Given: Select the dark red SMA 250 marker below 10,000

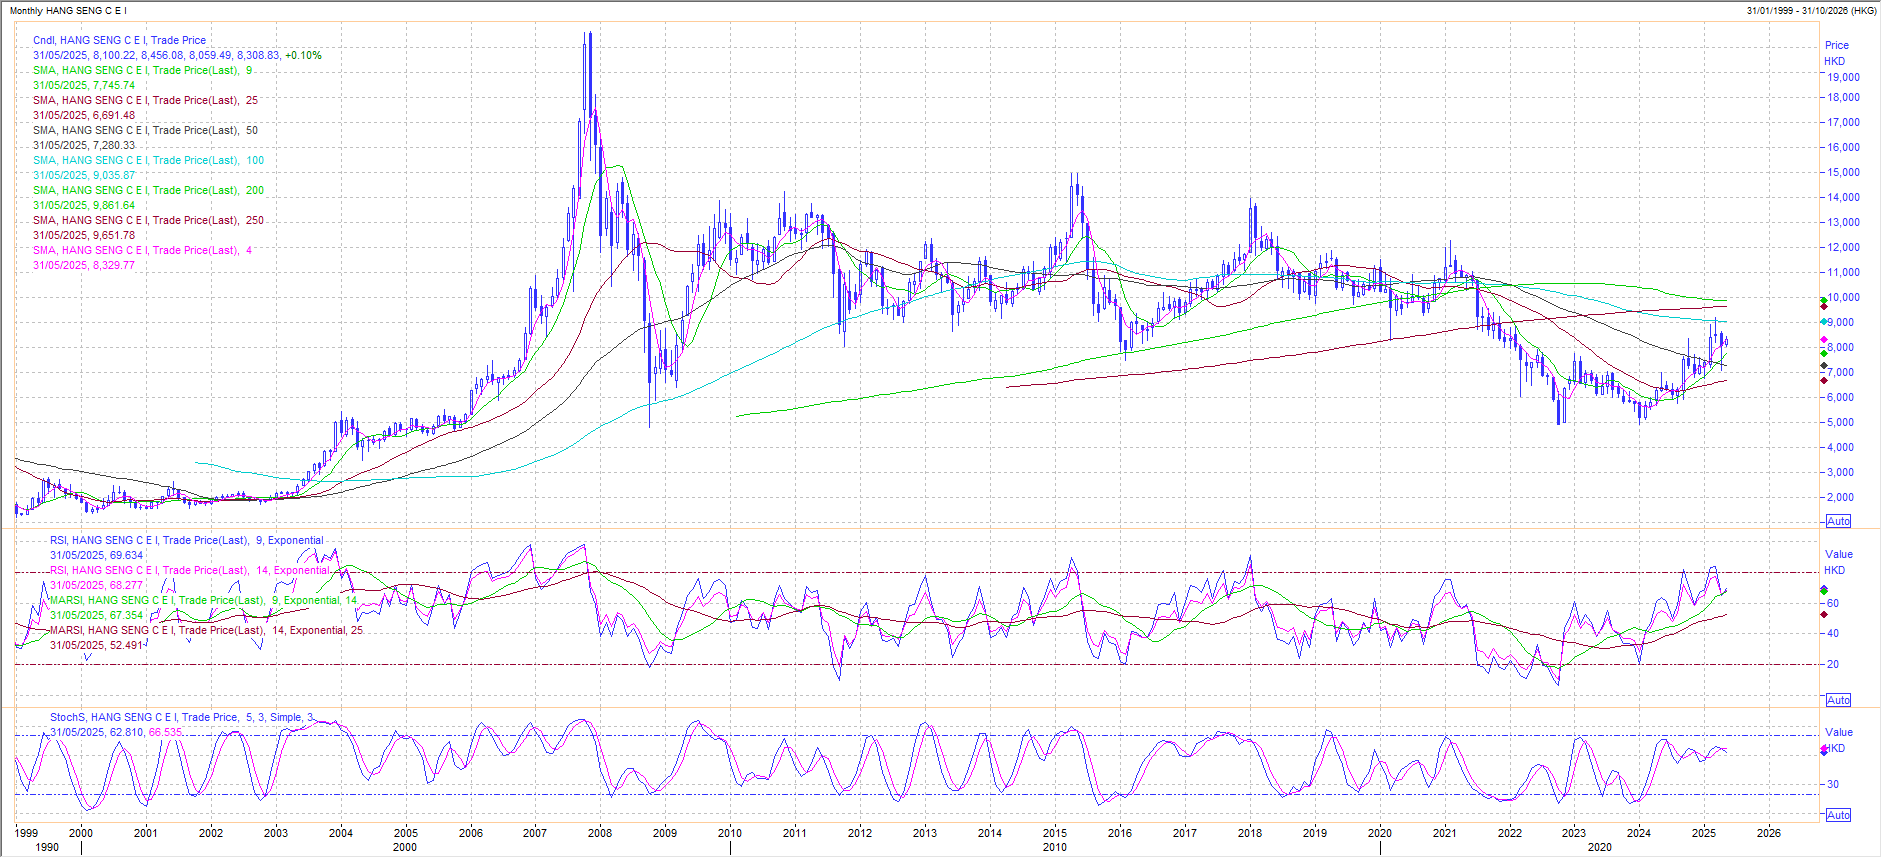Looking at the screenshot, I should [1824, 306].
